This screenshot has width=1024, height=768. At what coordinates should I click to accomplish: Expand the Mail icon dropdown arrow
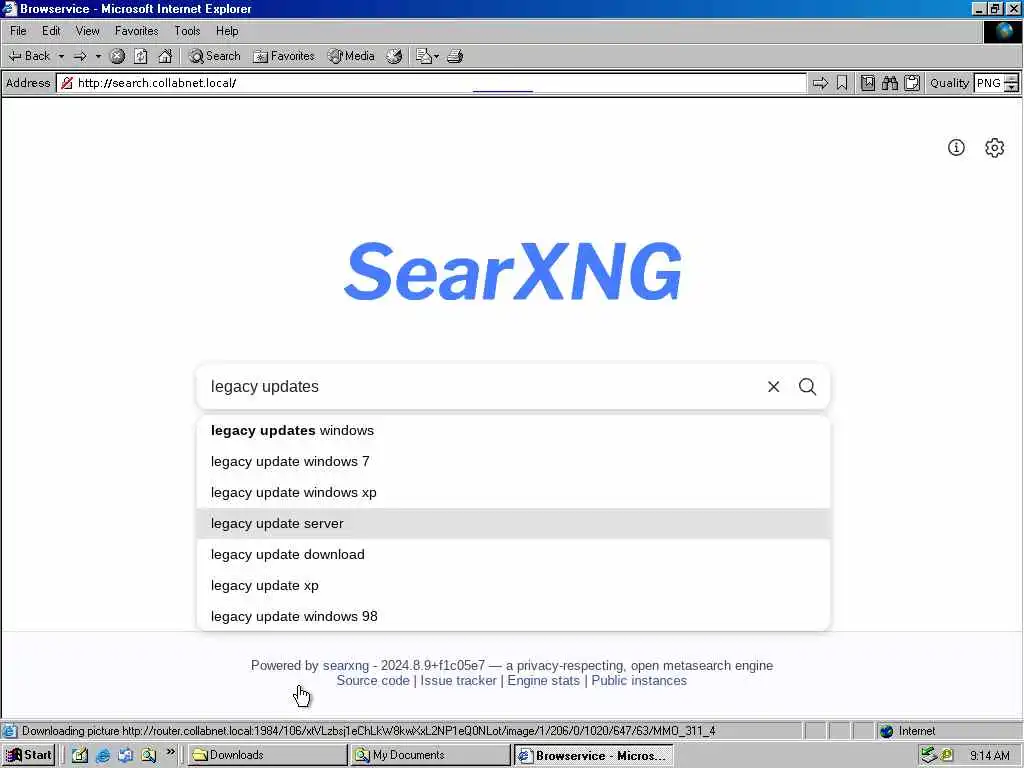(x=436, y=56)
